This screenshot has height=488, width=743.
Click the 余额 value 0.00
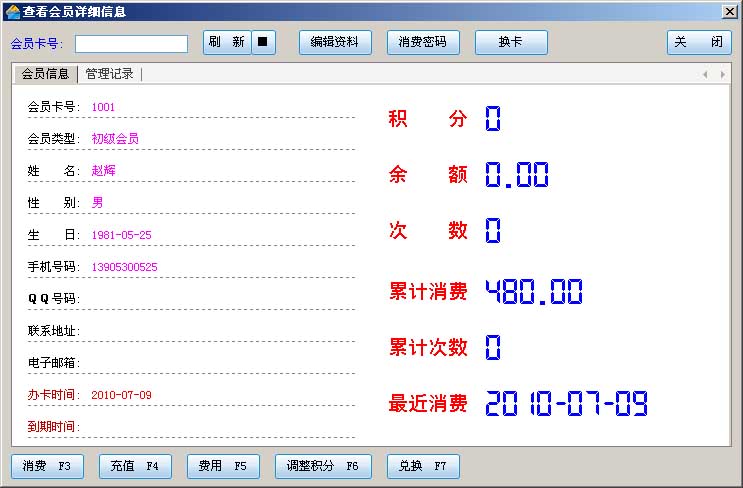[517, 174]
